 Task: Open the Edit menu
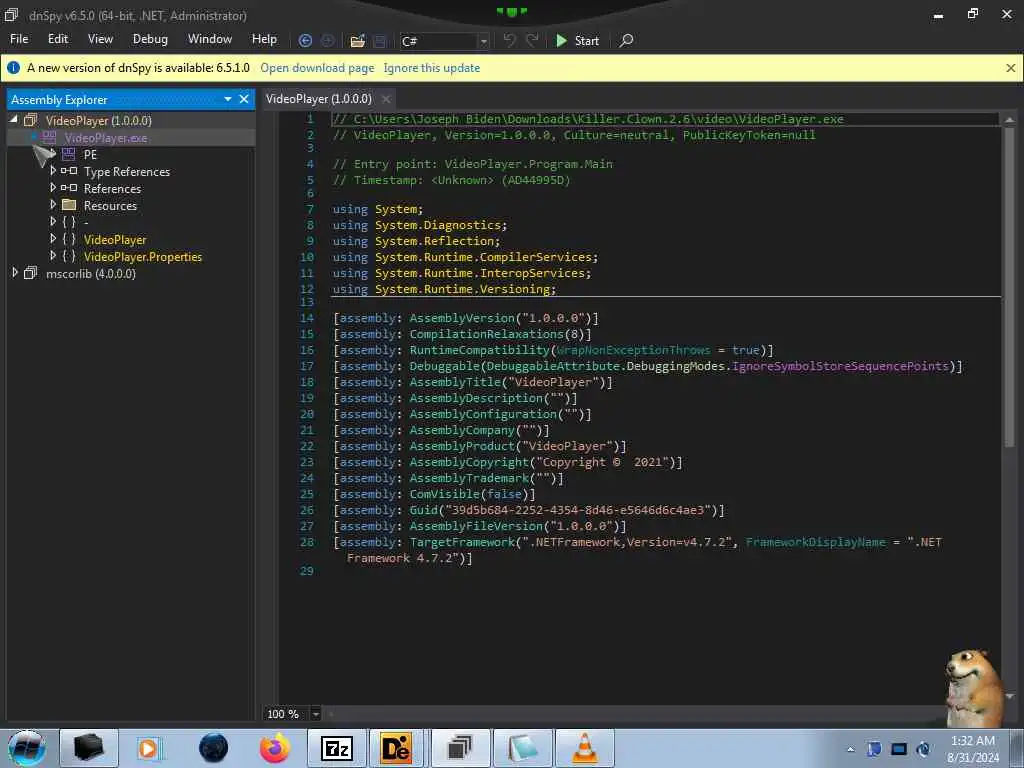tap(57, 39)
